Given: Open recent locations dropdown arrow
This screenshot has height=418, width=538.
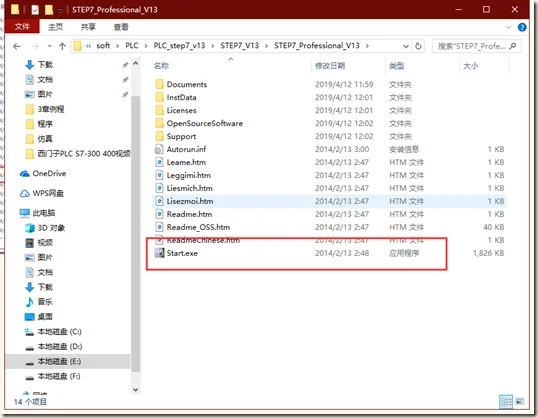Looking at the screenshot, I should pos(49,46).
